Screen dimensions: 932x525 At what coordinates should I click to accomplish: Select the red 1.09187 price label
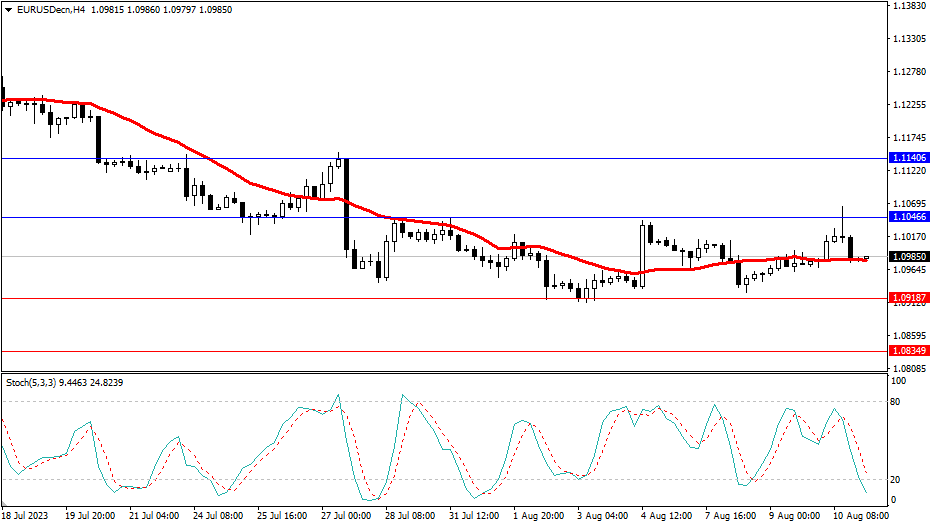(909, 298)
